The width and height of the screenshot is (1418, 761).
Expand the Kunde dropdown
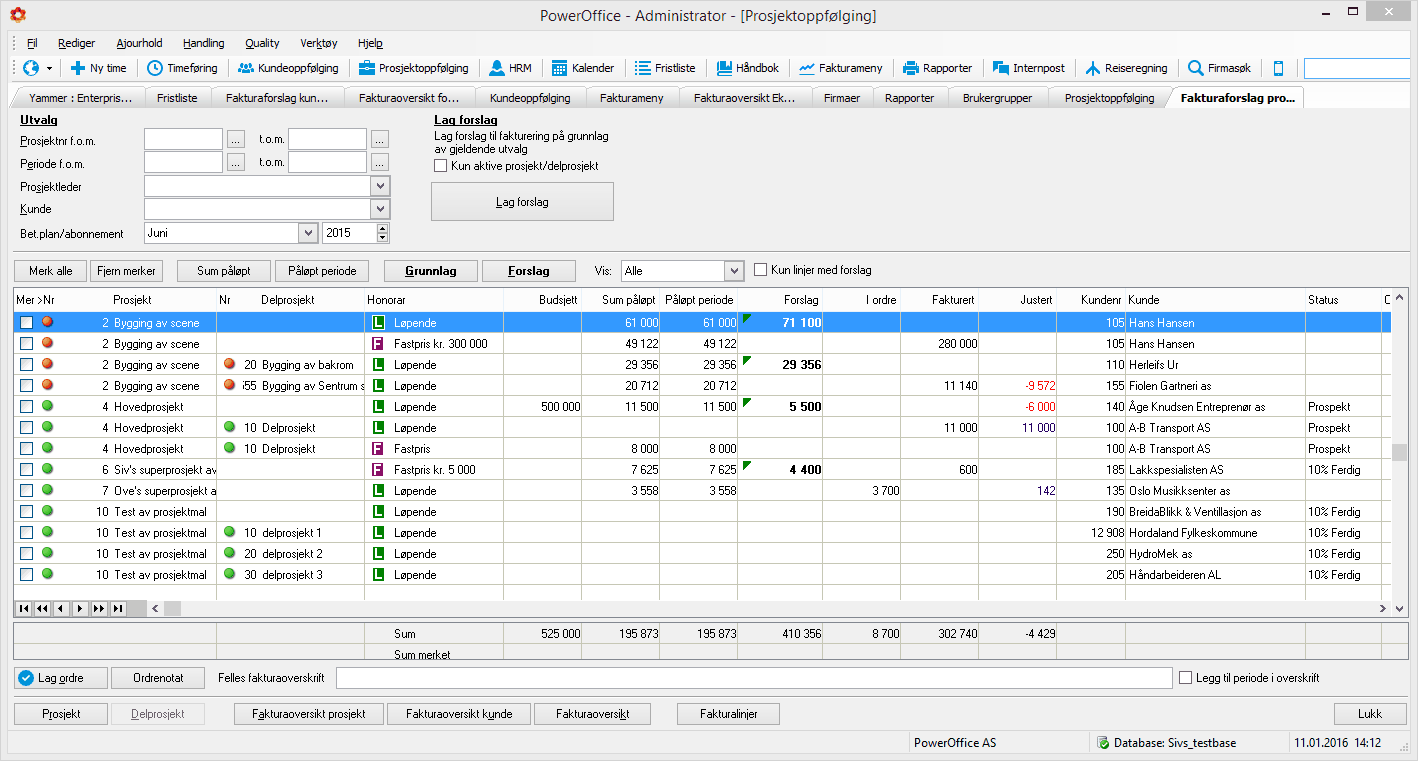tap(380, 209)
